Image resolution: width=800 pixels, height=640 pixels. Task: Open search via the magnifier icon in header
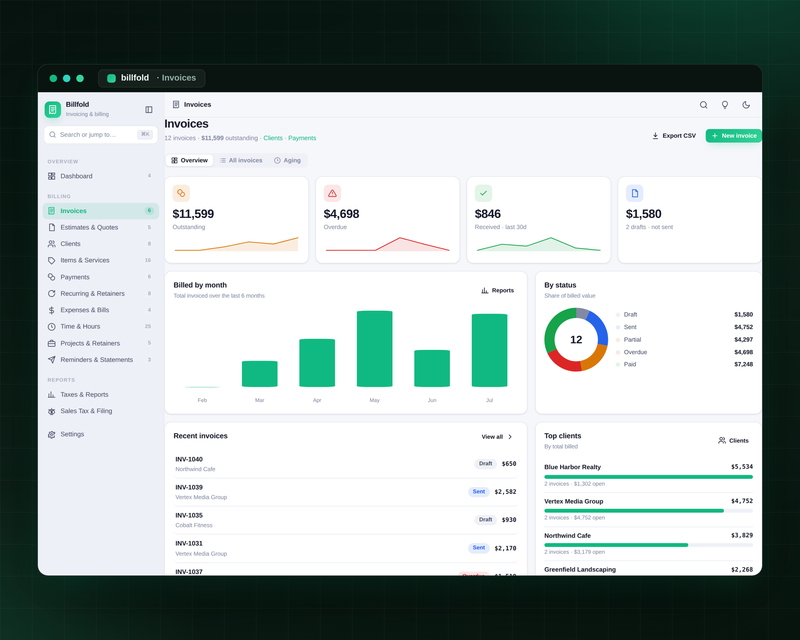(x=703, y=105)
